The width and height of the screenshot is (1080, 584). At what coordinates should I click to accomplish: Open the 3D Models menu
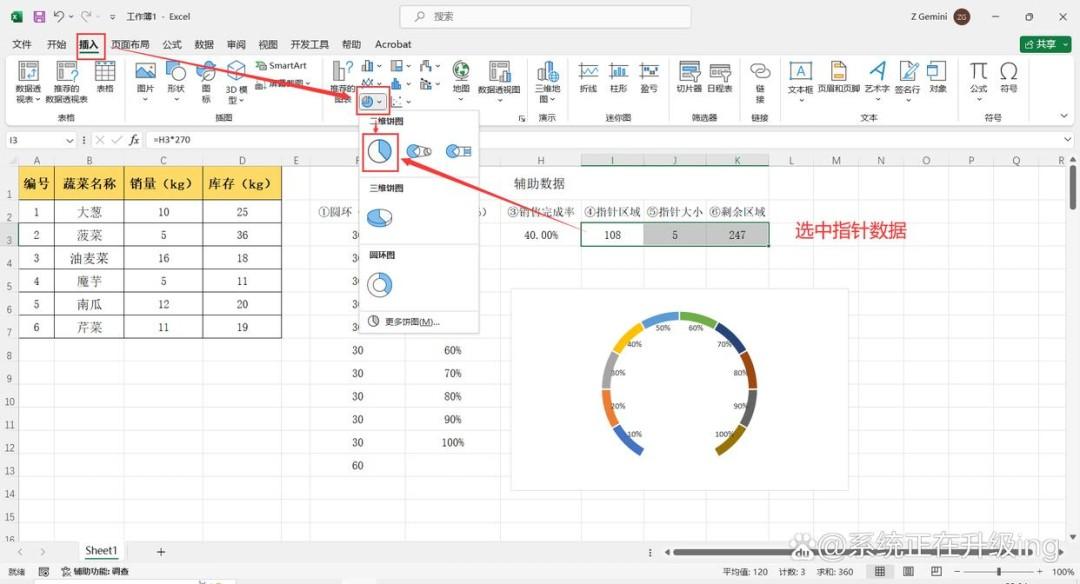[x=236, y=81]
